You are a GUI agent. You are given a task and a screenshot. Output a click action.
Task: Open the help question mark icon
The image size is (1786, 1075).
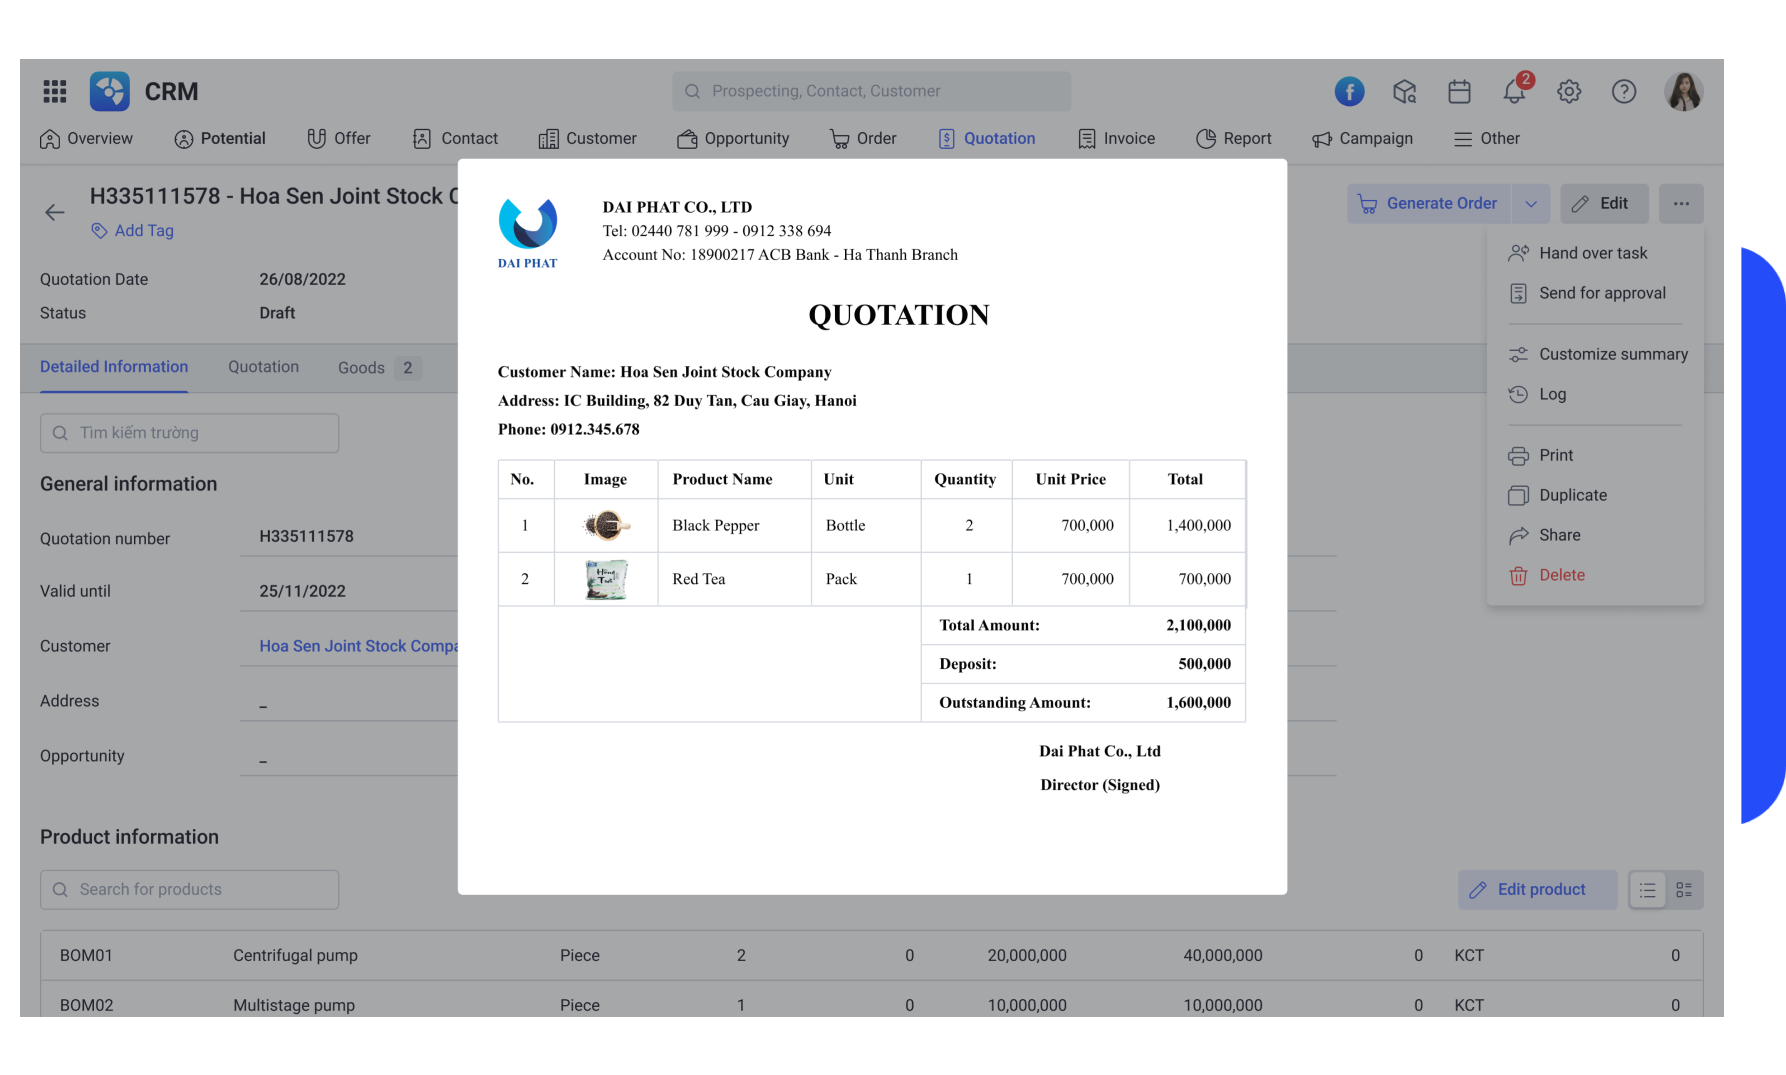(1624, 91)
